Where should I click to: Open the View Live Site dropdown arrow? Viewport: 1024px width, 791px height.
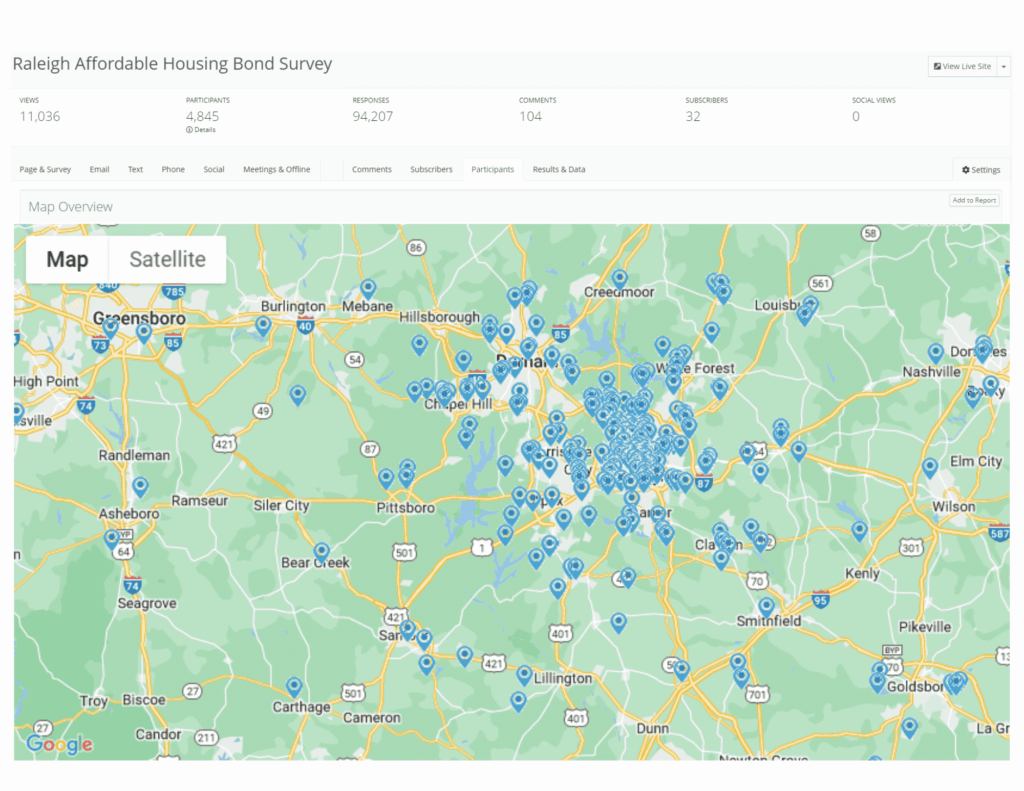click(x=1003, y=66)
